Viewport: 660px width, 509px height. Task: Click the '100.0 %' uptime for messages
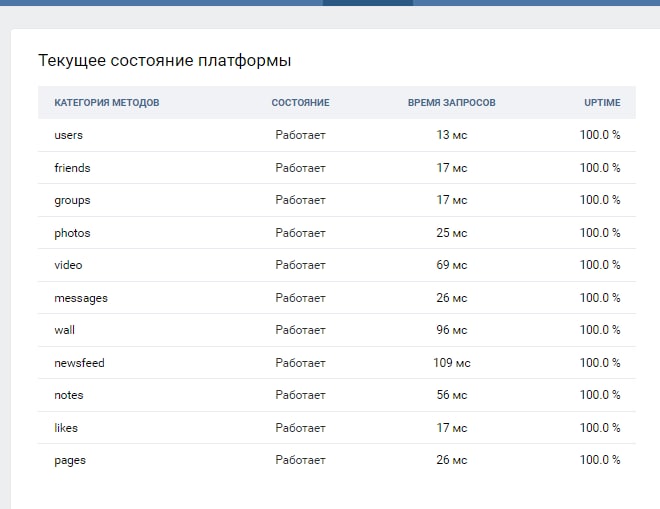pyautogui.click(x=600, y=298)
